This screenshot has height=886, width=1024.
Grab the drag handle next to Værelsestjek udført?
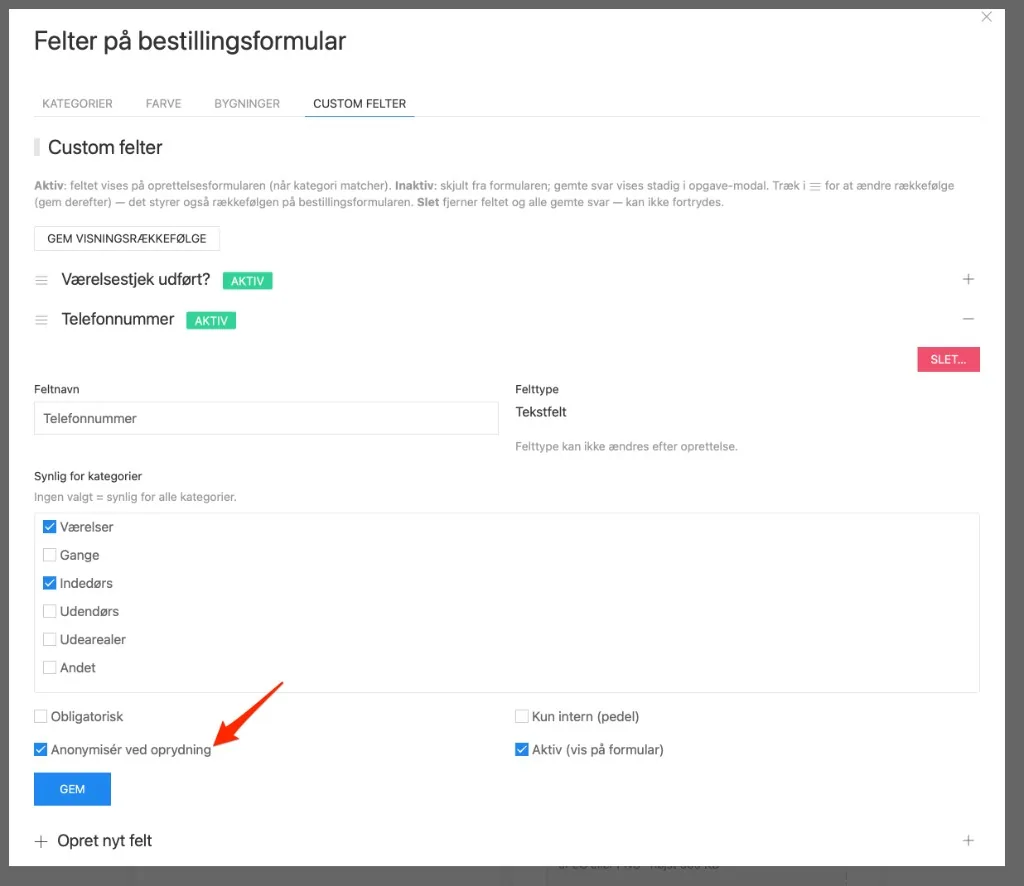click(x=41, y=281)
